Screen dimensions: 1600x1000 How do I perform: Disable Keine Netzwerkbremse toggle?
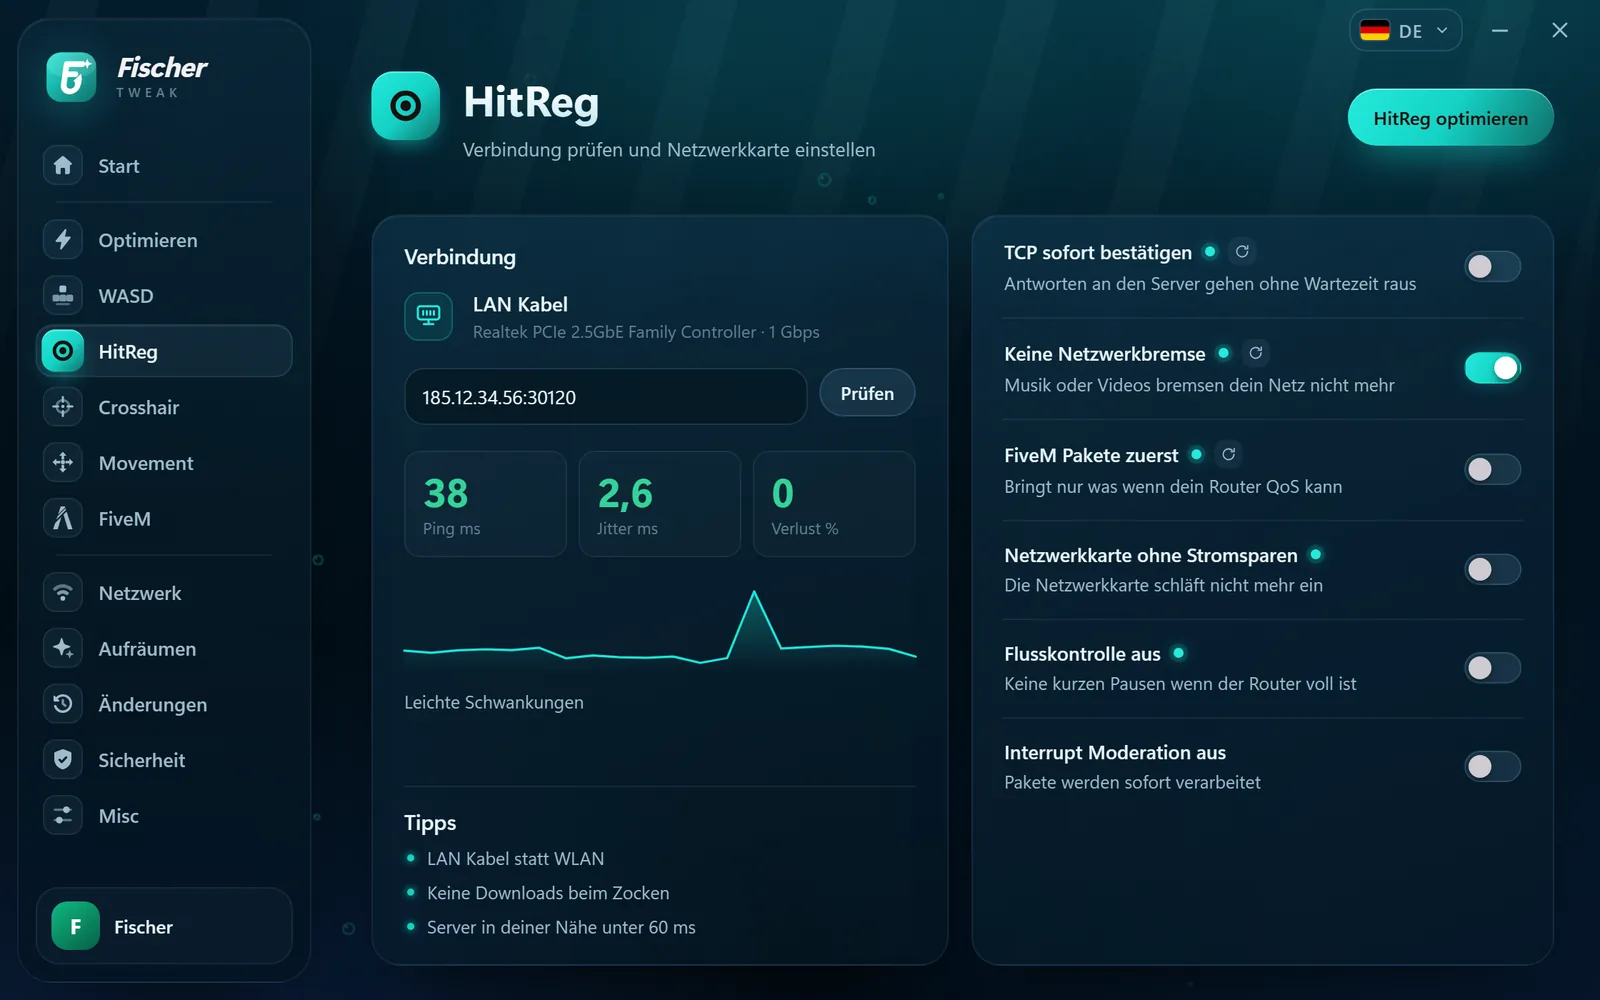1492,368
